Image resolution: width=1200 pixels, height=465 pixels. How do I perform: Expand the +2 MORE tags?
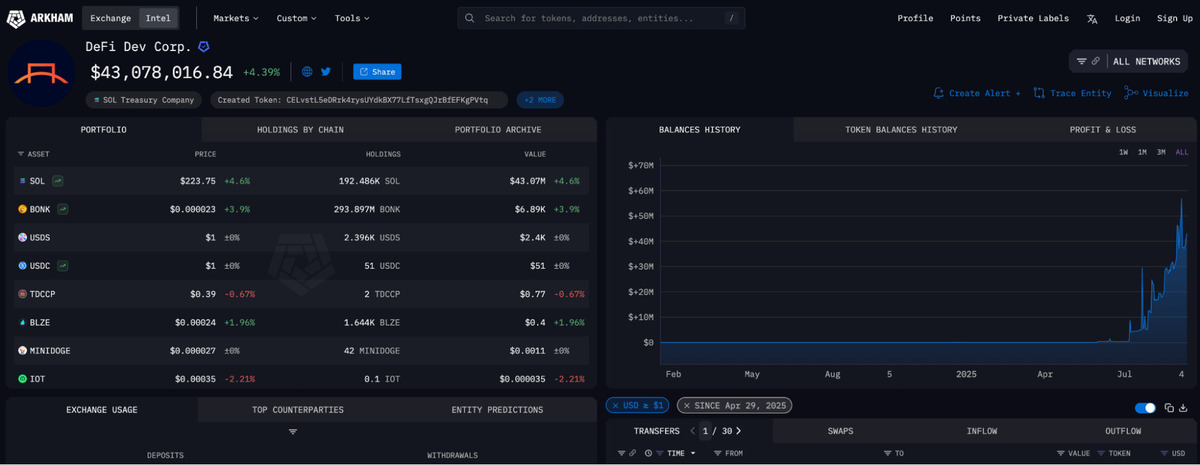point(540,100)
